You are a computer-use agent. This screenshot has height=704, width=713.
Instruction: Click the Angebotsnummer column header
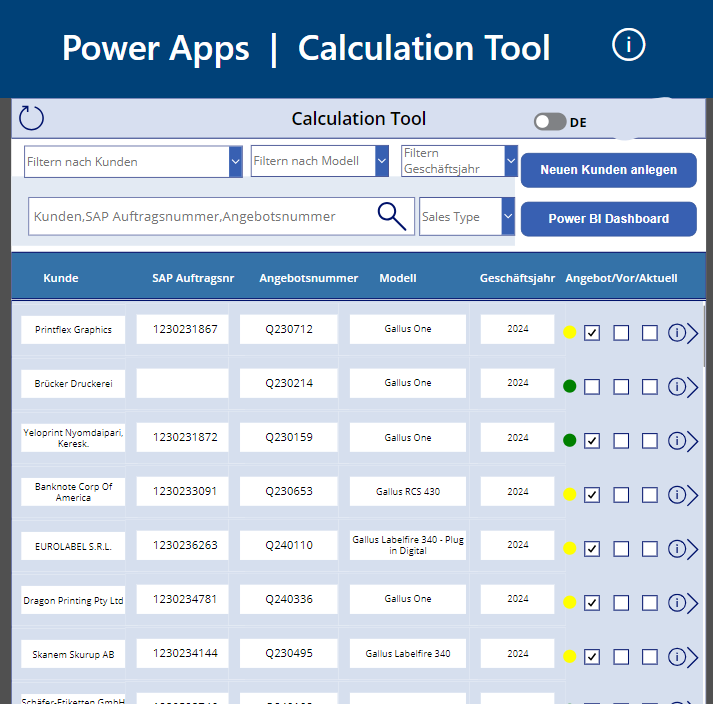(x=308, y=278)
